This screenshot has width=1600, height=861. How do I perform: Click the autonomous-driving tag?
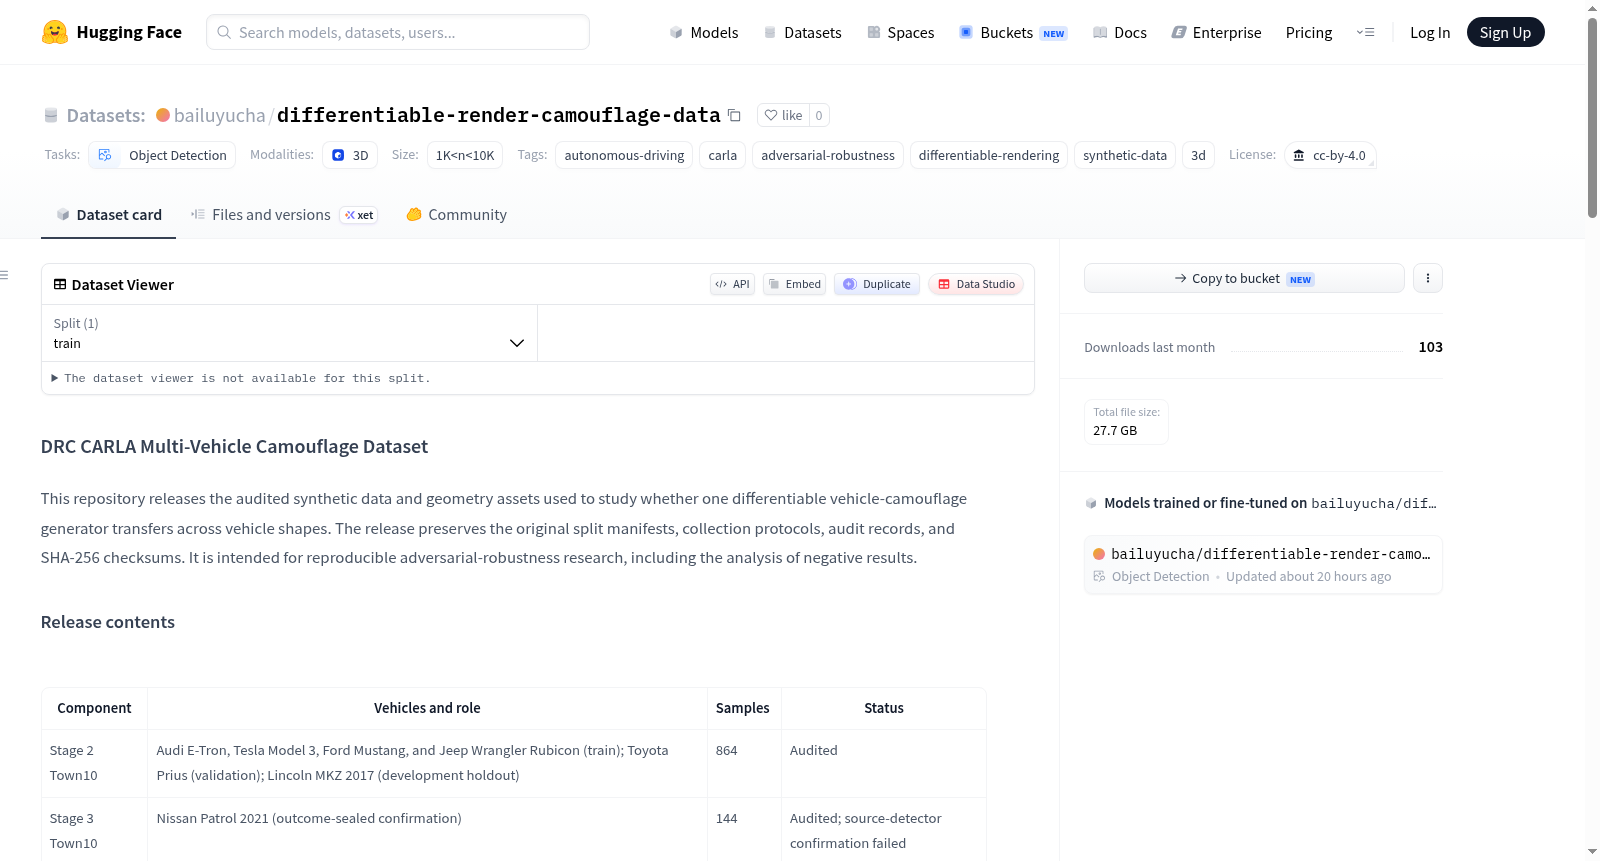[624, 155]
